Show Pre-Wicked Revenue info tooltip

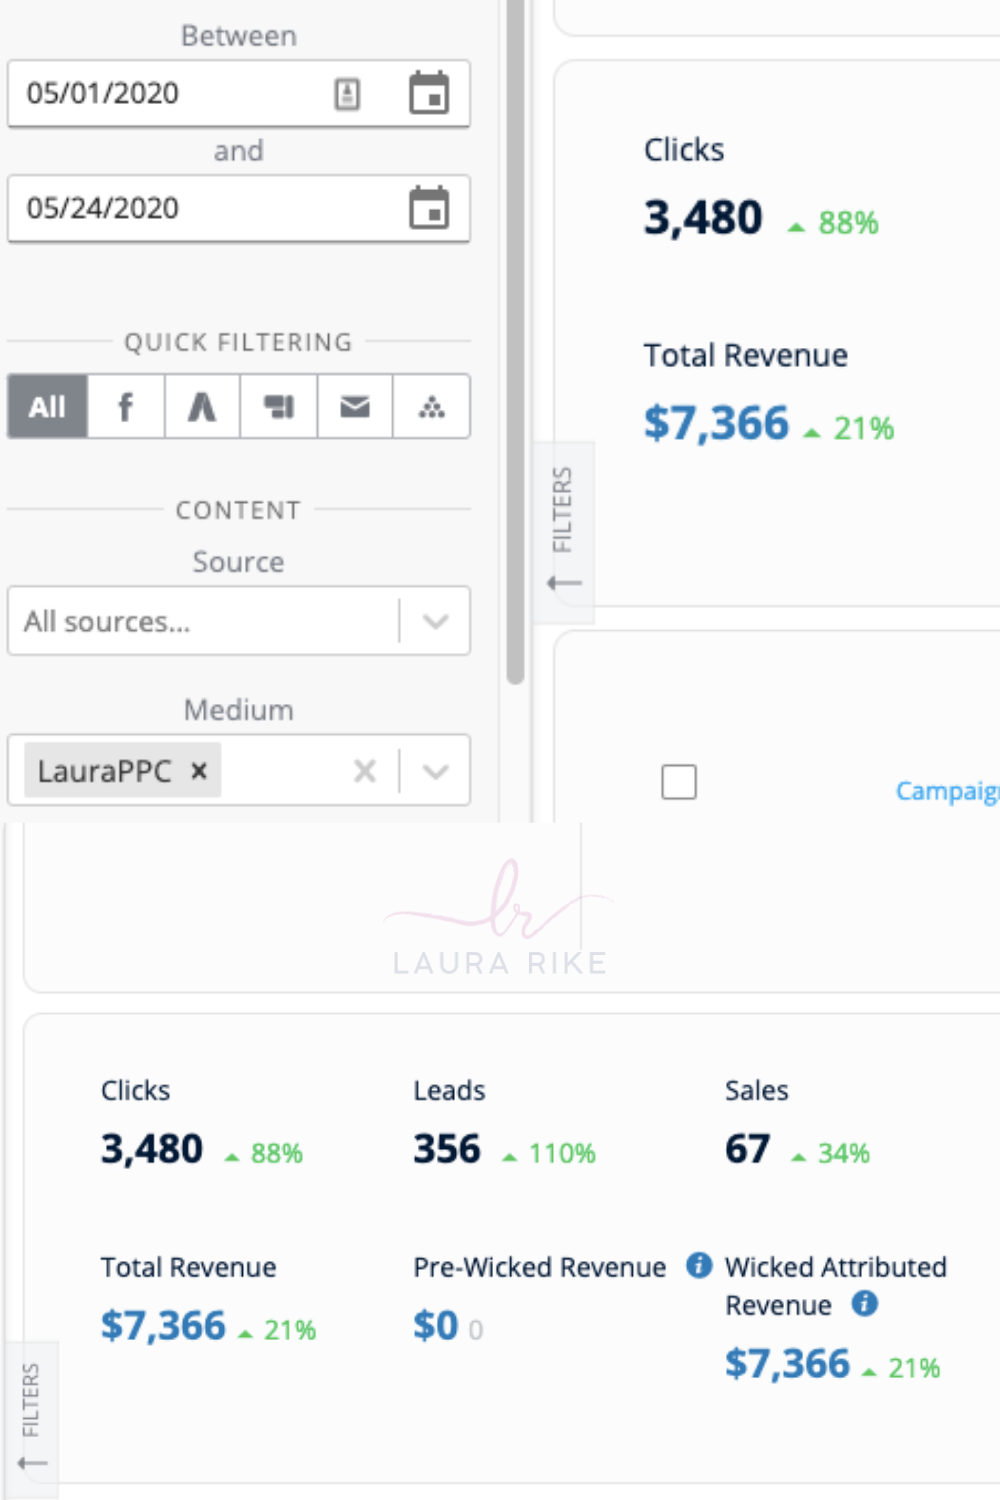(x=699, y=1266)
